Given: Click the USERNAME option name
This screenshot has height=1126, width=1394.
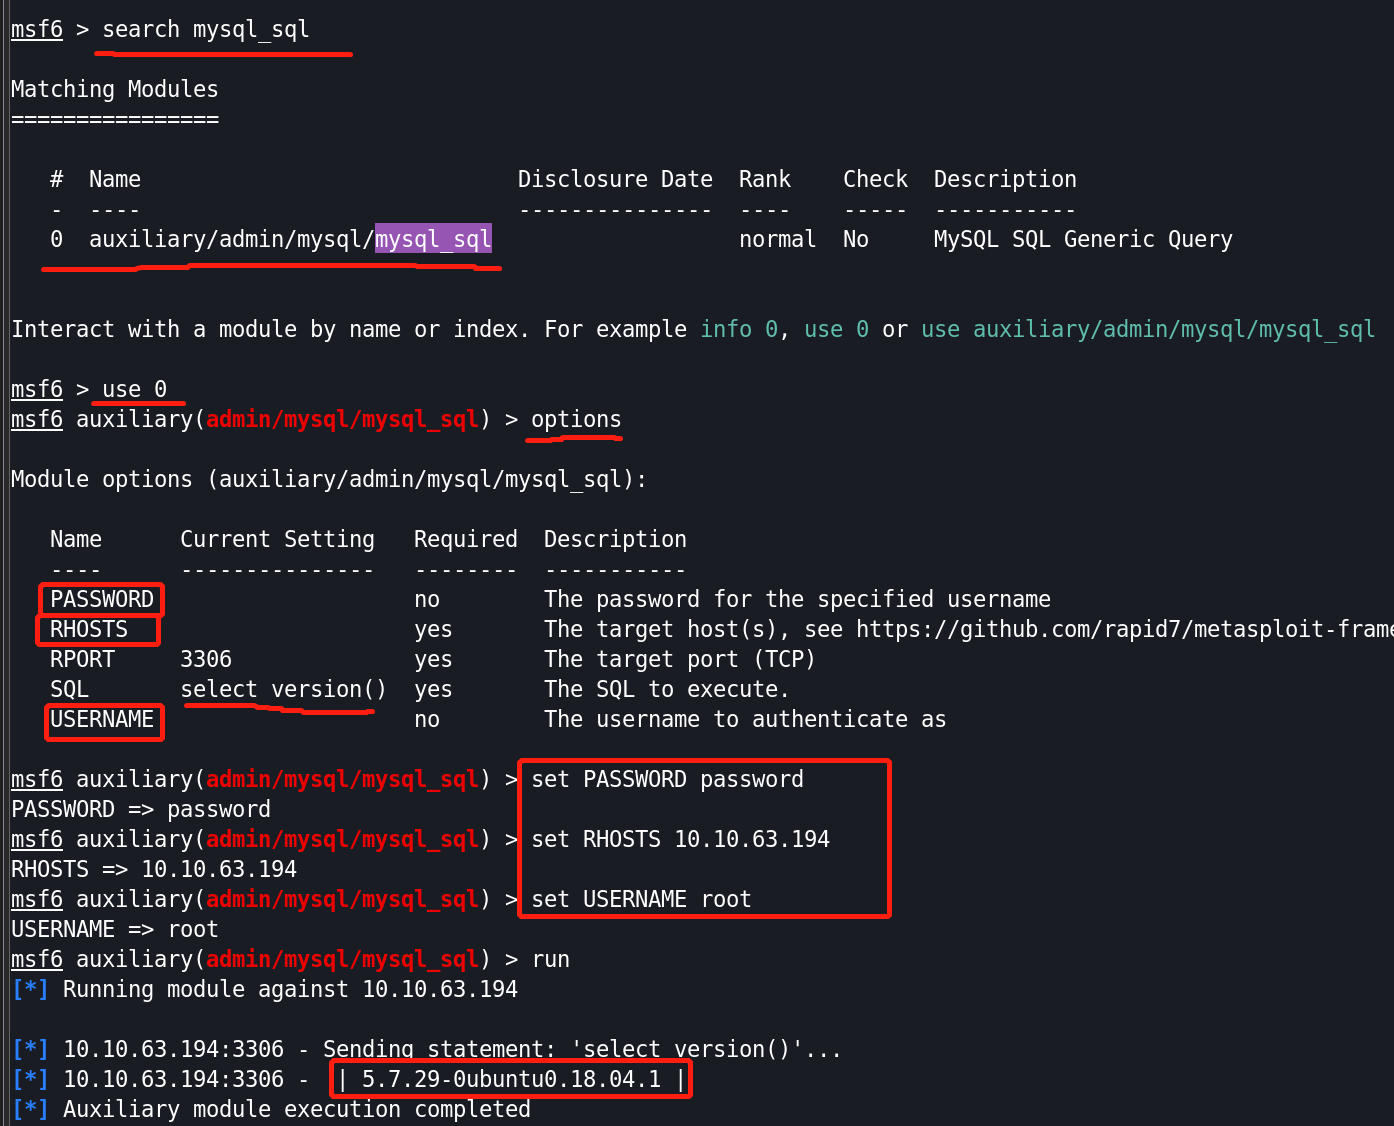Looking at the screenshot, I should (102, 719).
